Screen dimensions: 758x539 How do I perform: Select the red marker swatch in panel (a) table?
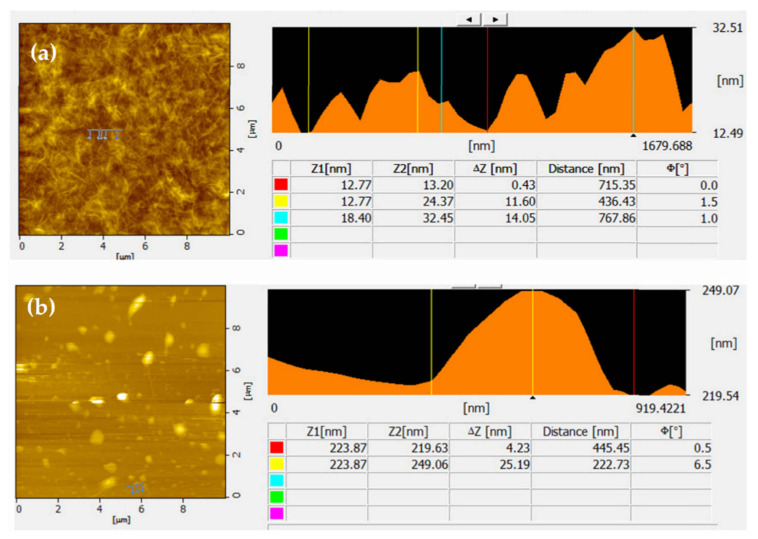pyautogui.click(x=280, y=185)
